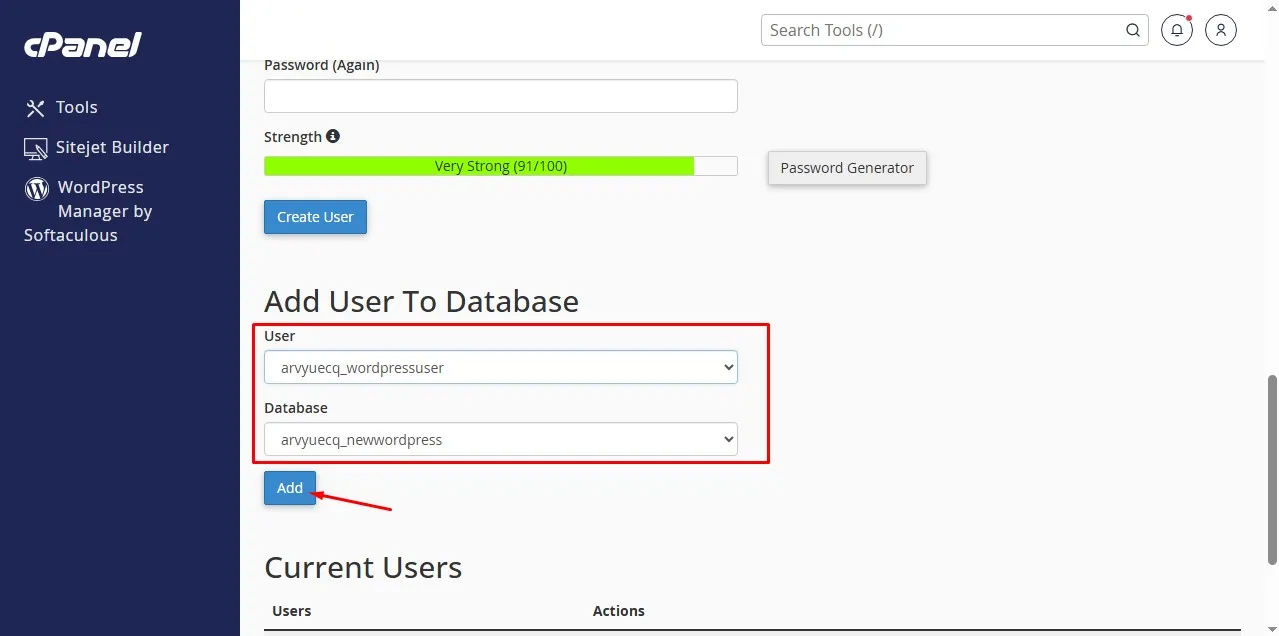
Task: Select Tools in the sidebar menu
Action: click(x=77, y=107)
